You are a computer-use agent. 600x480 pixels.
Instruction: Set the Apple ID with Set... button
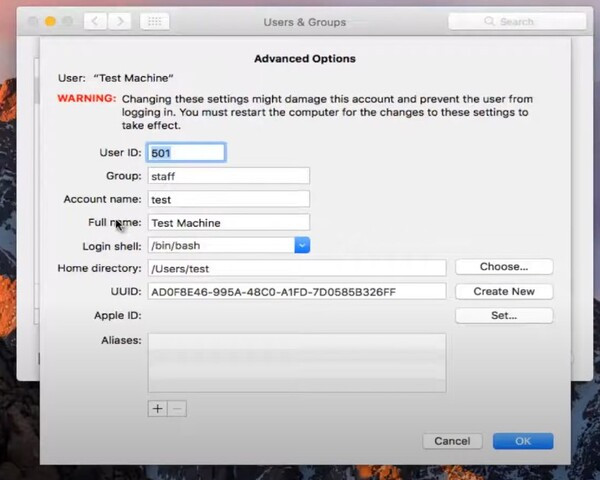pyautogui.click(x=504, y=316)
